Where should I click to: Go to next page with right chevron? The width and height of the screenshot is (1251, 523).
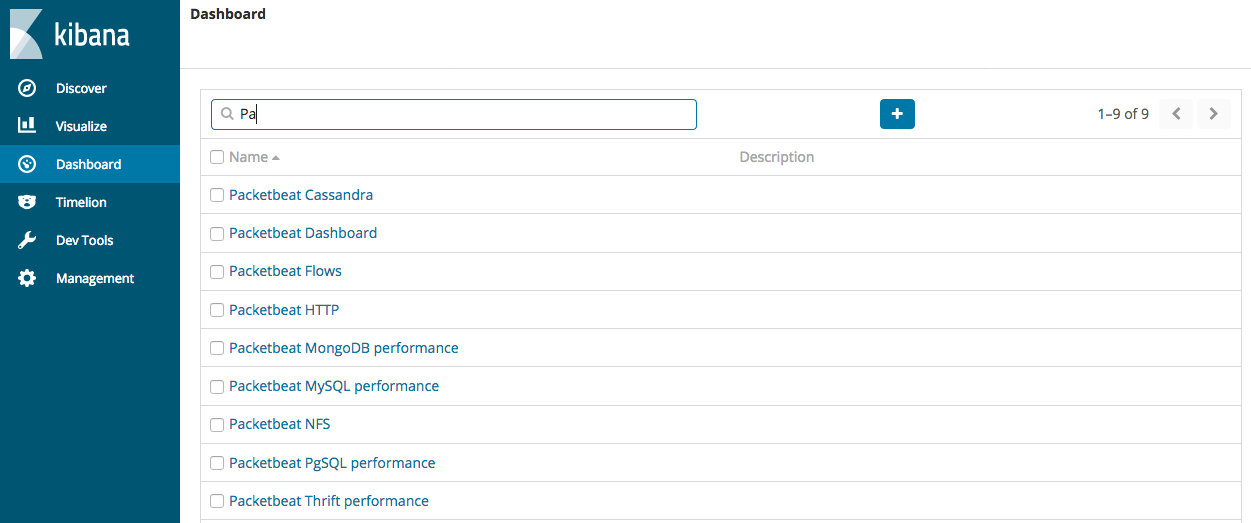pos(1213,114)
